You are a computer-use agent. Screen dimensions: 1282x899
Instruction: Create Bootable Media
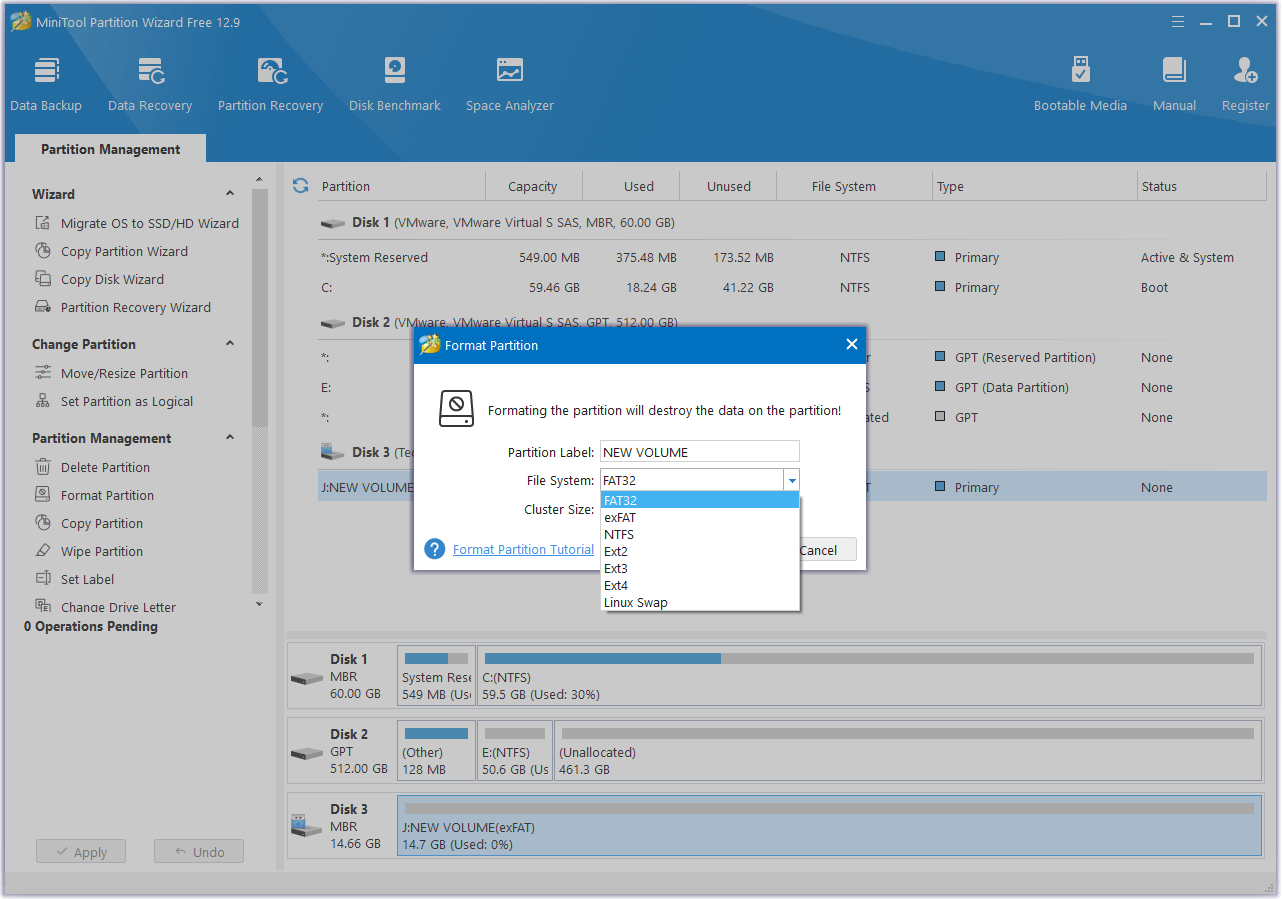(x=1080, y=84)
